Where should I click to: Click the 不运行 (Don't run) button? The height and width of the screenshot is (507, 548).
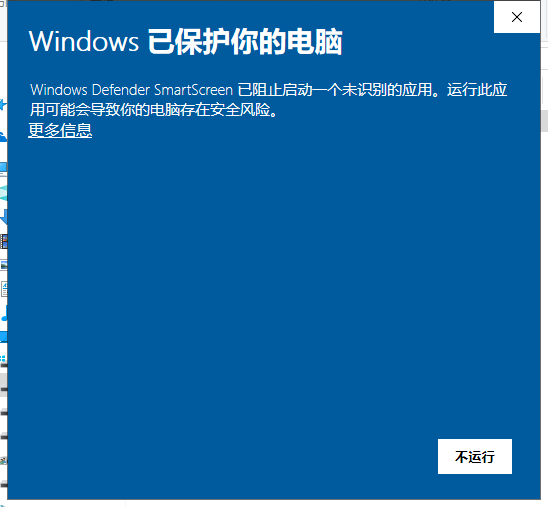coord(475,456)
